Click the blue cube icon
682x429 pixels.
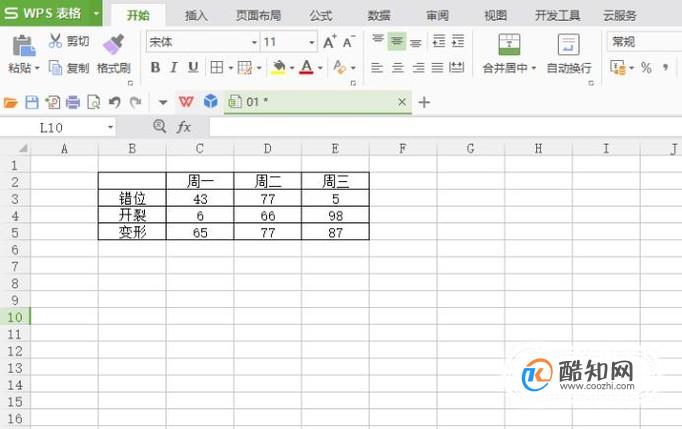[x=211, y=101]
